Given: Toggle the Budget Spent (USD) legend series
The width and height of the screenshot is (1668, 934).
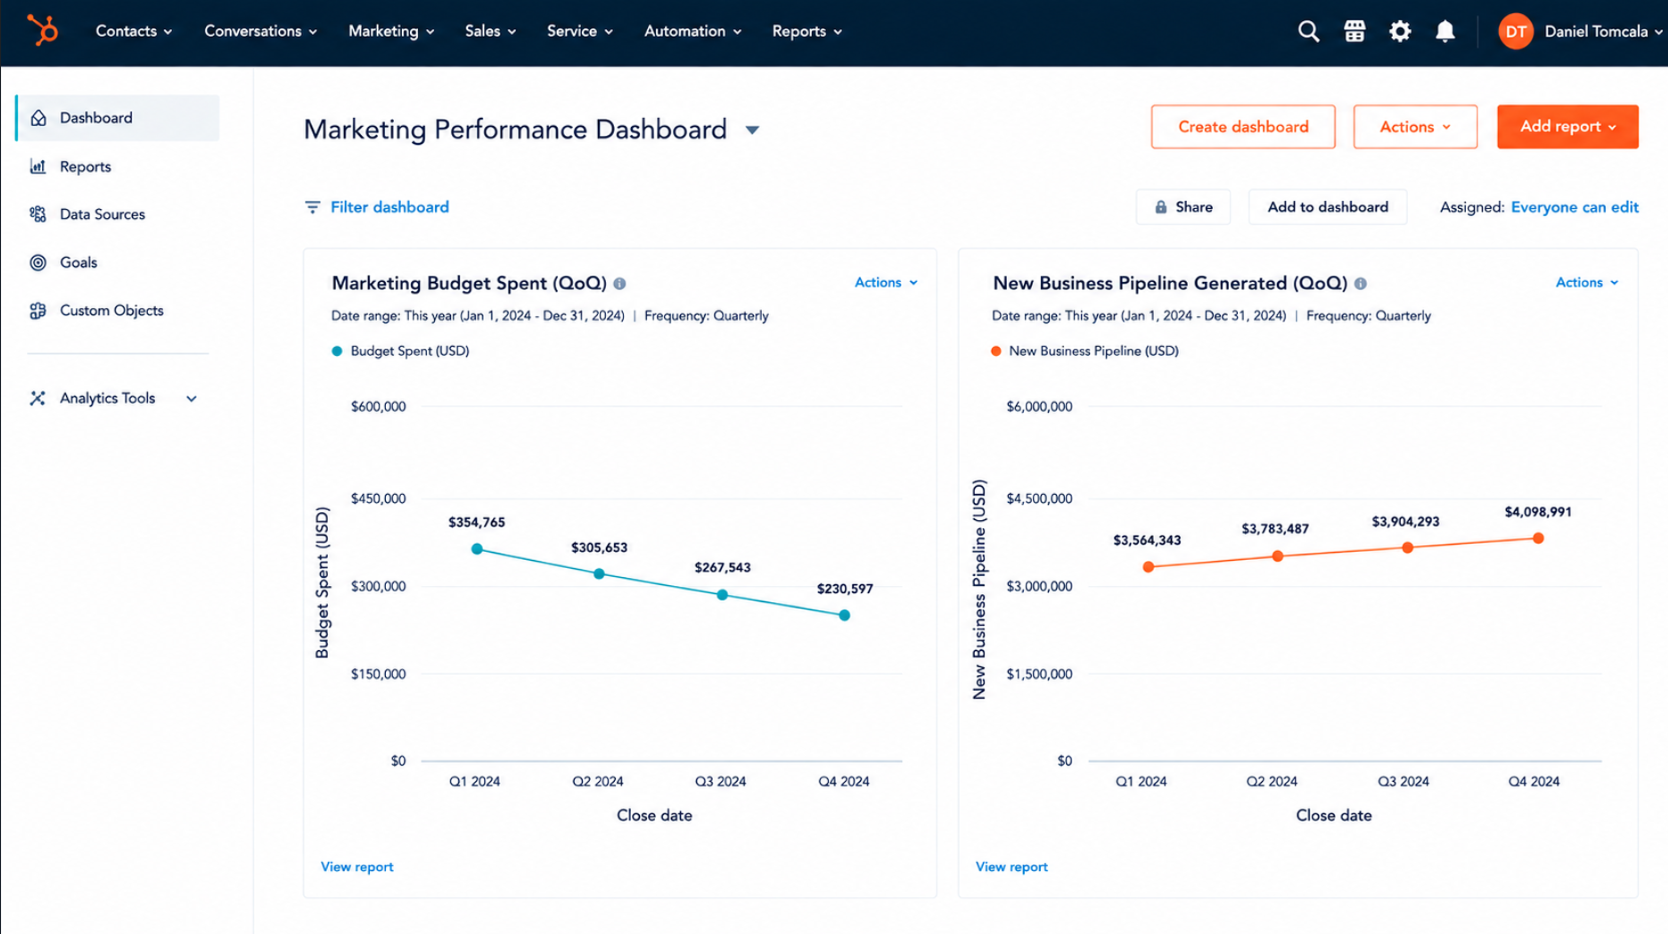Looking at the screenshot, I should [x=400, y=351].
